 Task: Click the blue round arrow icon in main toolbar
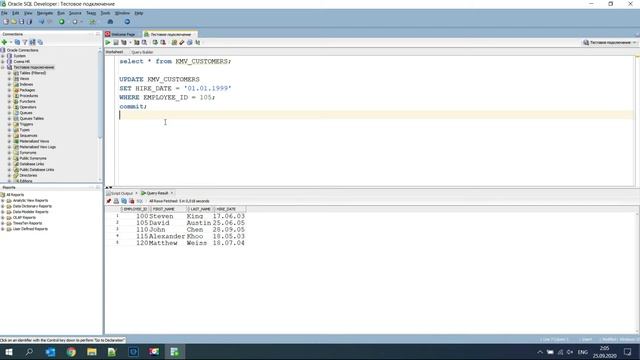(127, 22)
